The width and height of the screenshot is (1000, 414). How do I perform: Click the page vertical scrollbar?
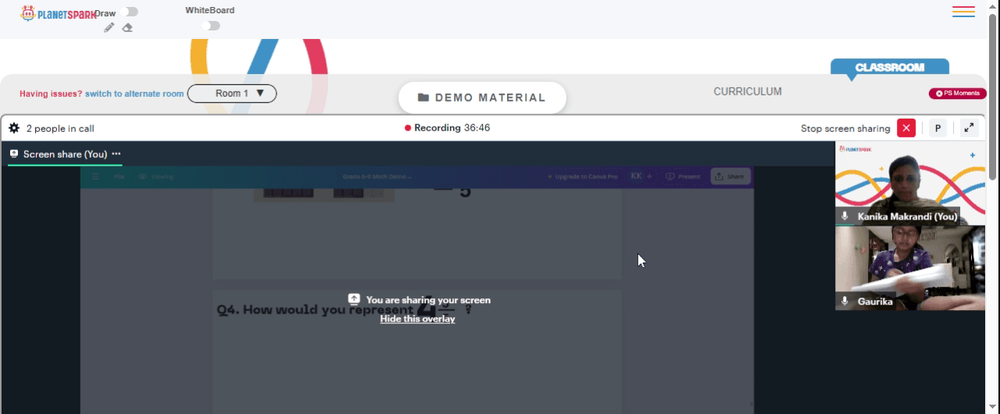[x=993, y=96]
